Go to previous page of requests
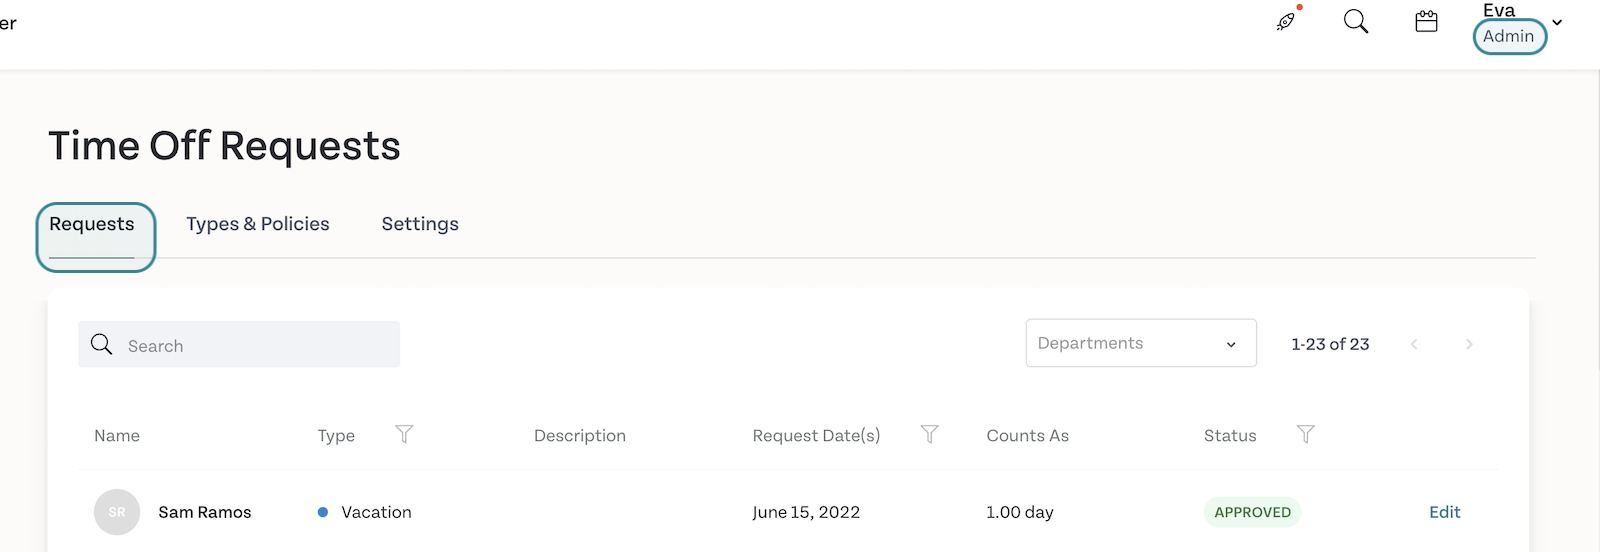Screen dimensions: 1600x552 point(1414,344)
